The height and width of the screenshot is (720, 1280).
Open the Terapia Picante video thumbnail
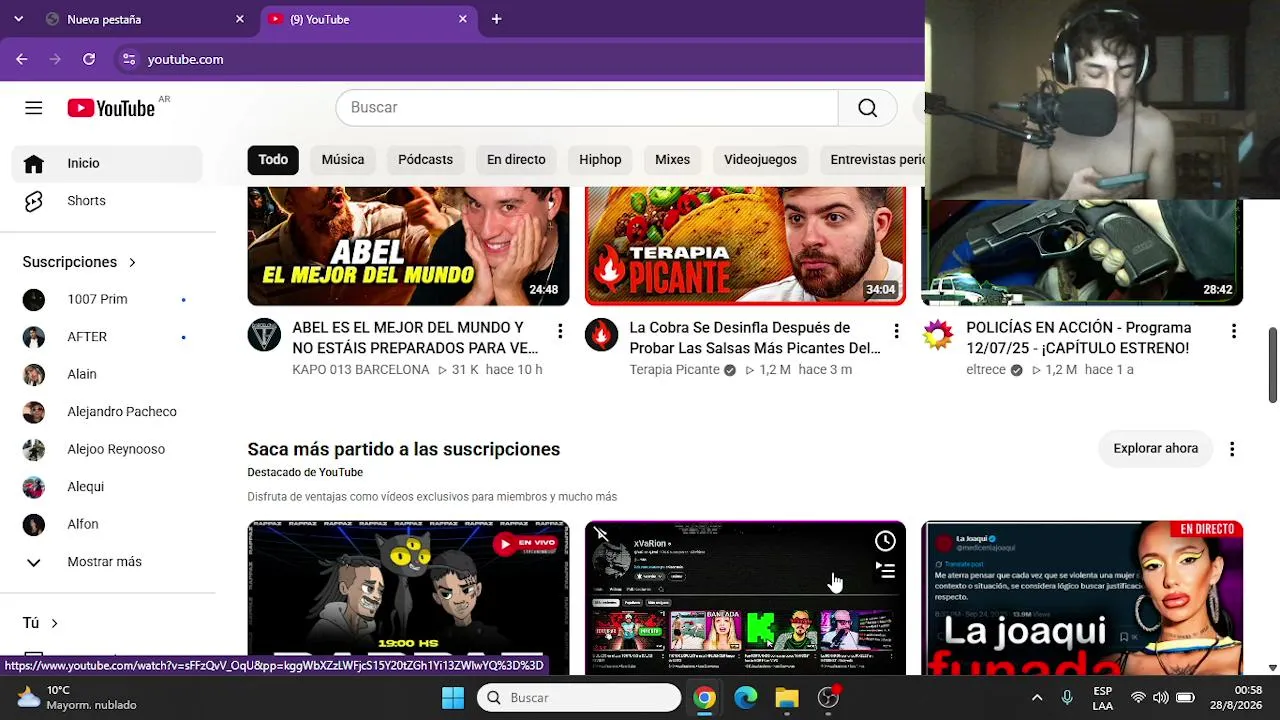pyautogui.click(x=745, y=246)
